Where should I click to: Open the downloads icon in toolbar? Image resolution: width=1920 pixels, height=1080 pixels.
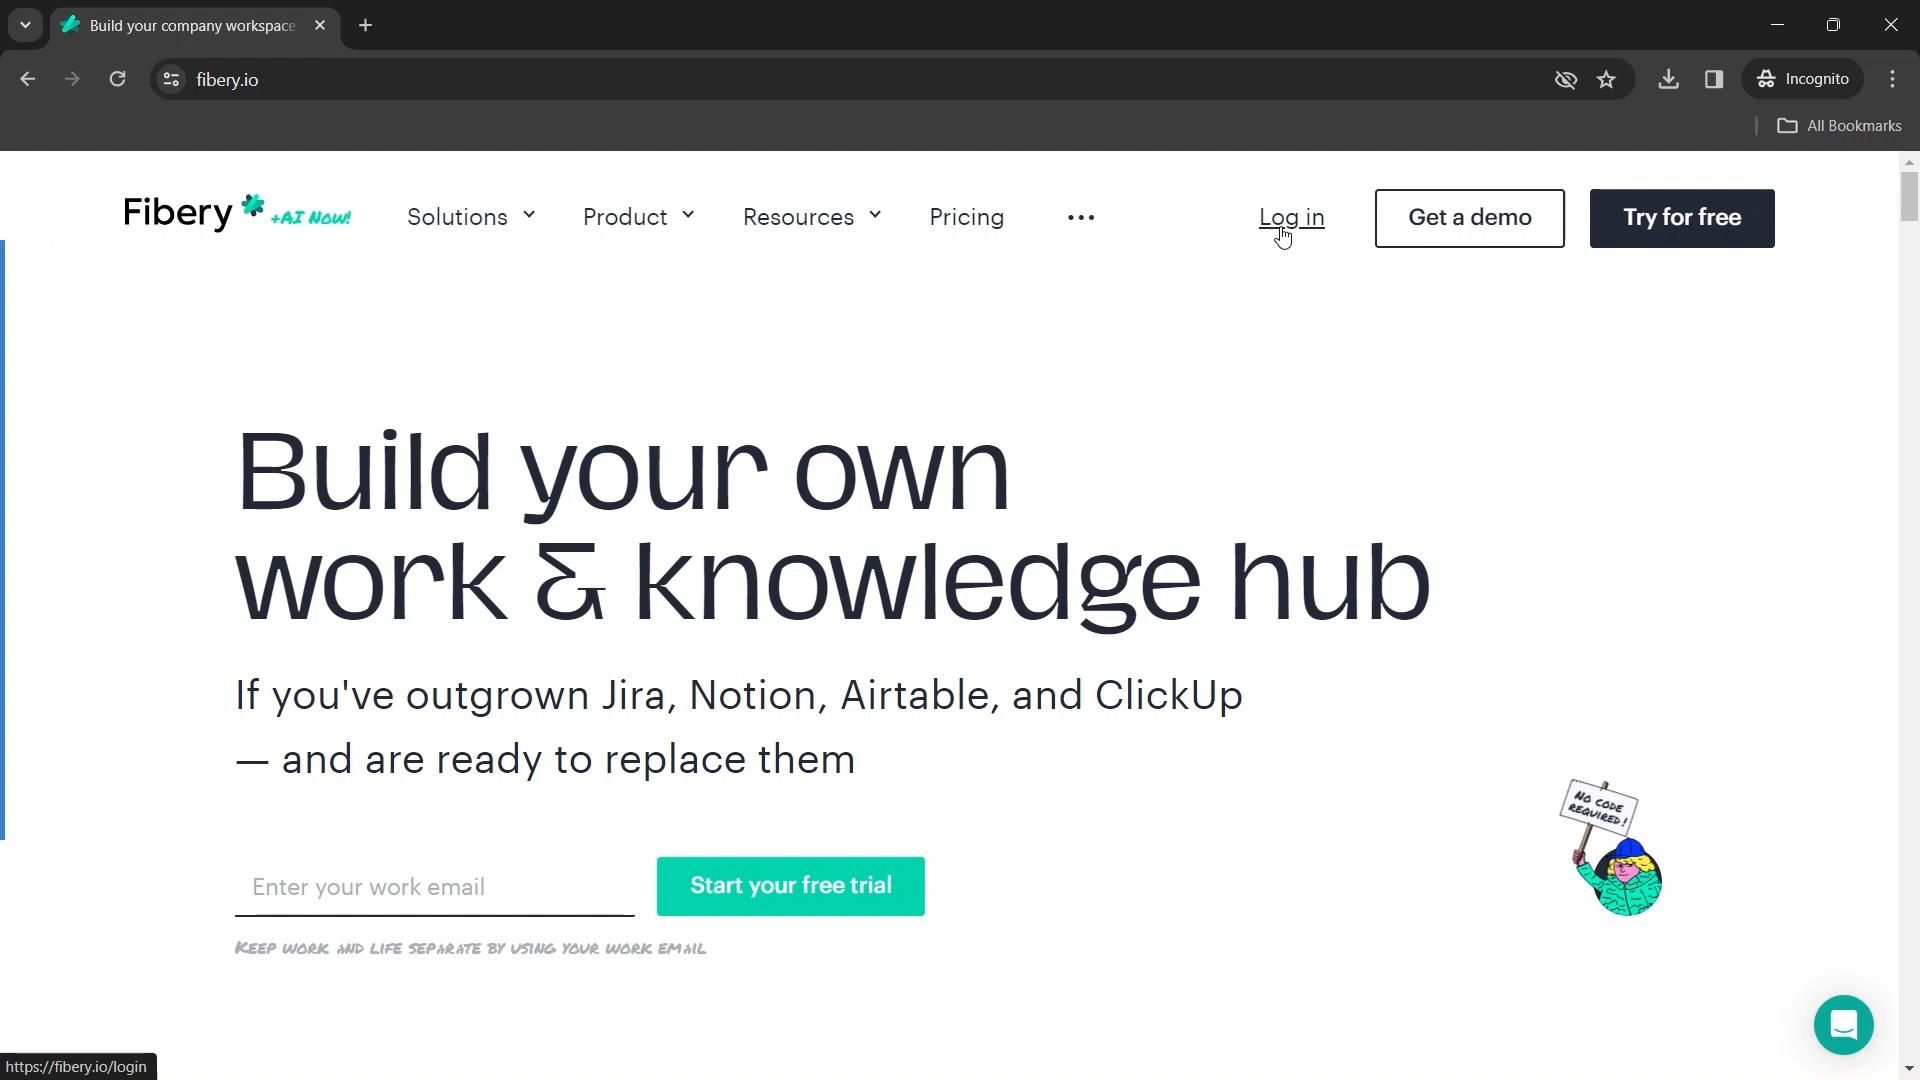(x=1668, y=79)
